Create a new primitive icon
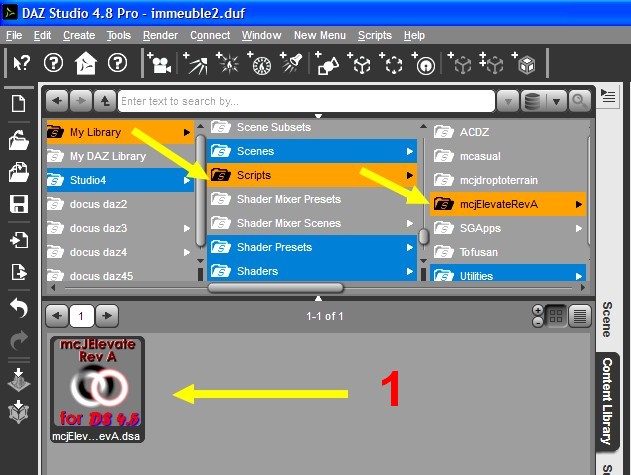The width and height of the screenshot is (631, 475). [326, 63]
